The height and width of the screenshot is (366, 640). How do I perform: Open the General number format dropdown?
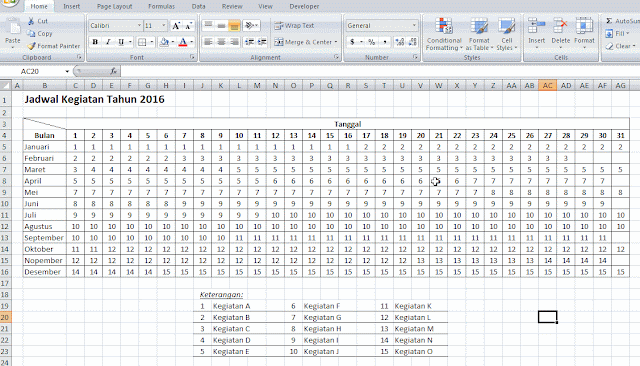(414, 26)
